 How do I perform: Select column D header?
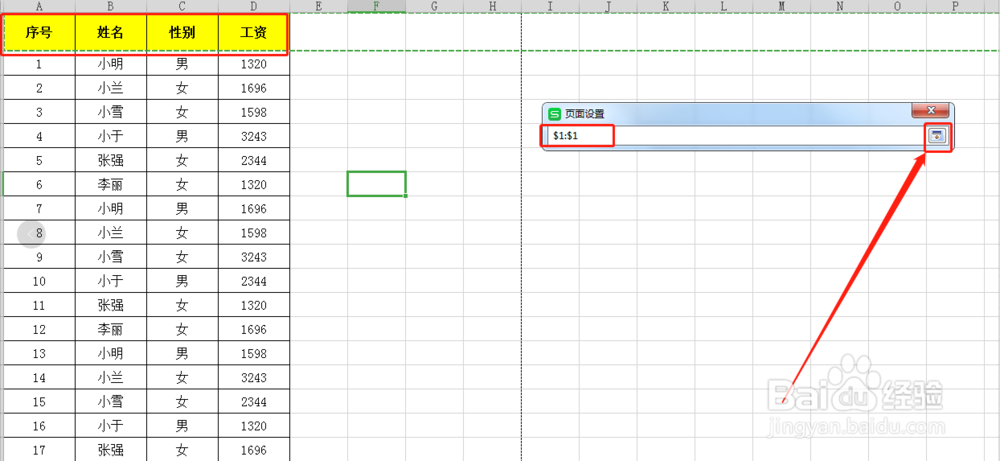[254, 6]
